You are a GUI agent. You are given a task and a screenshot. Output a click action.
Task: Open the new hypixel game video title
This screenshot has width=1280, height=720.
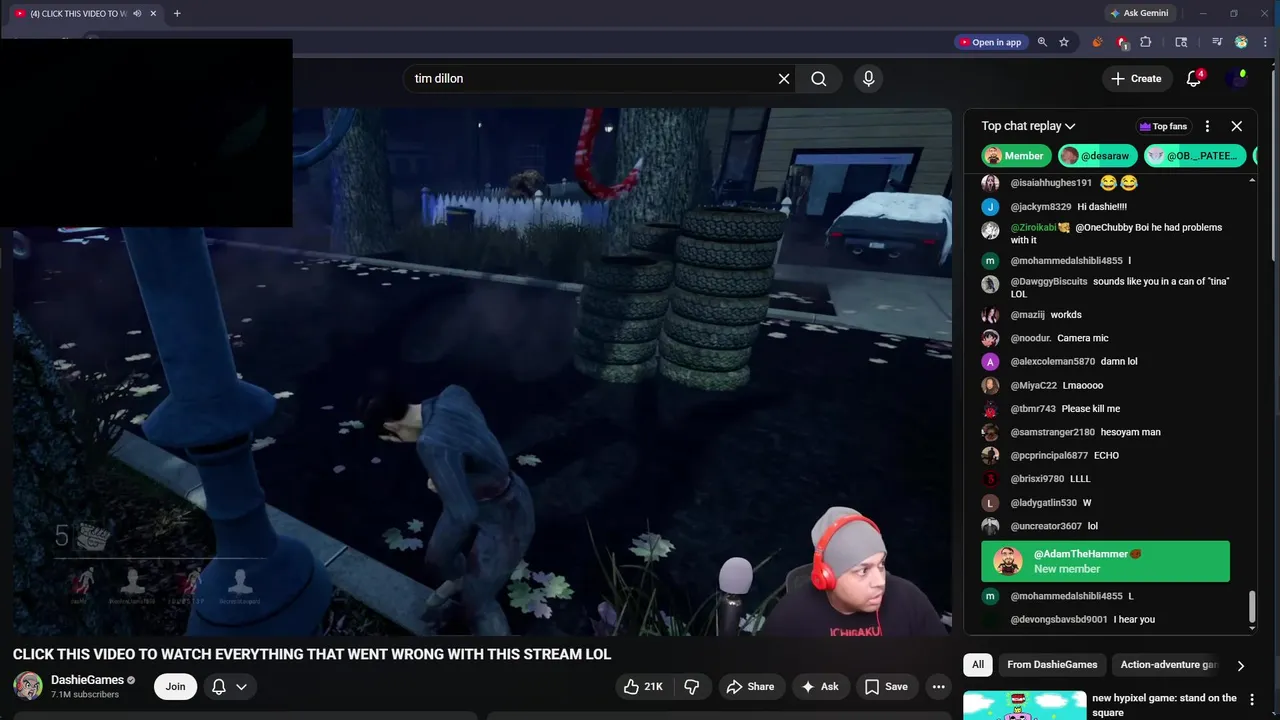1164,705
